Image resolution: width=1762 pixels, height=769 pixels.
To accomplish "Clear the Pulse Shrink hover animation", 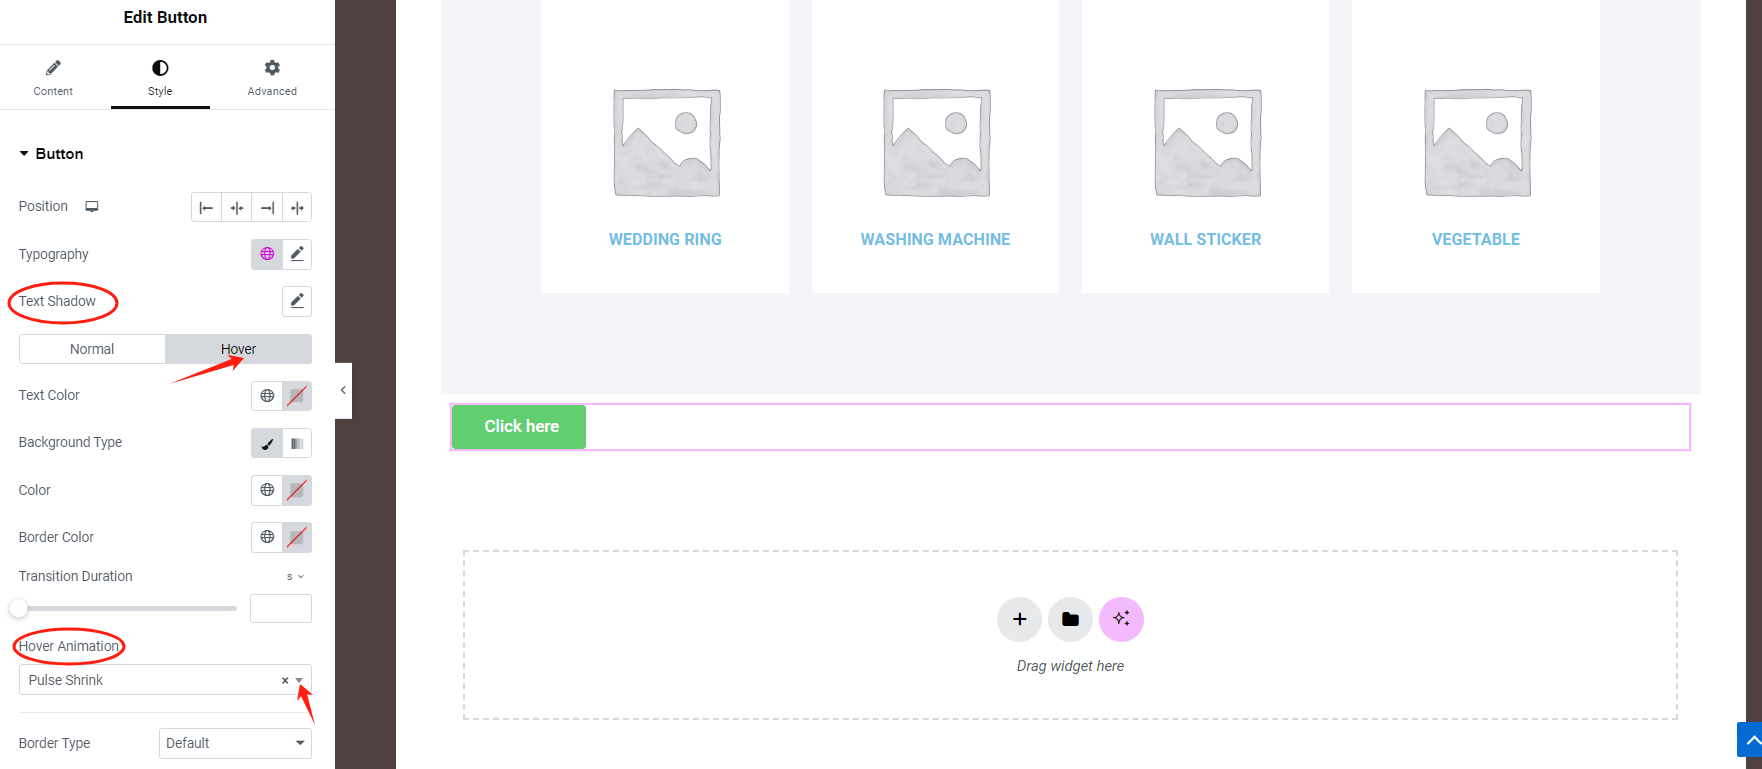I will tap(285, 680).
